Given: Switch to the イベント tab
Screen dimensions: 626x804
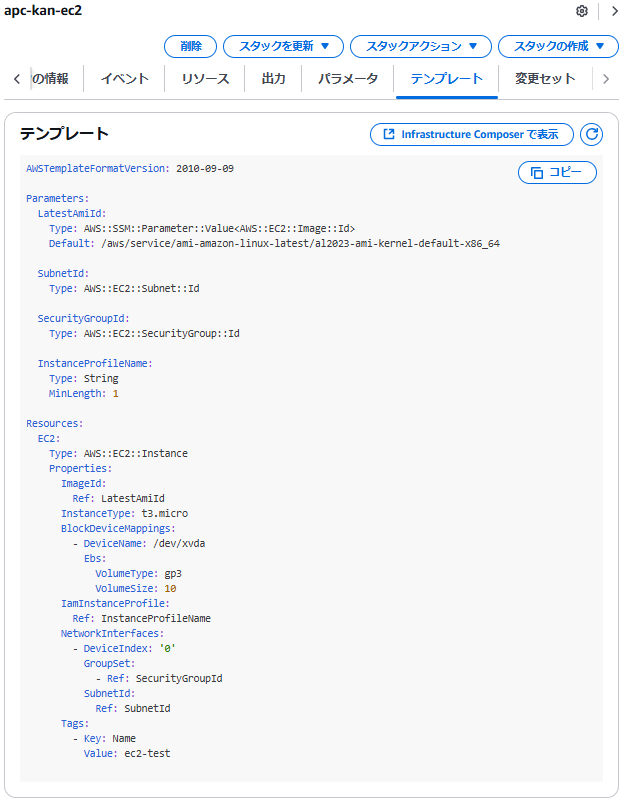Looking at the screenshot, I should [x=125, y=78].
